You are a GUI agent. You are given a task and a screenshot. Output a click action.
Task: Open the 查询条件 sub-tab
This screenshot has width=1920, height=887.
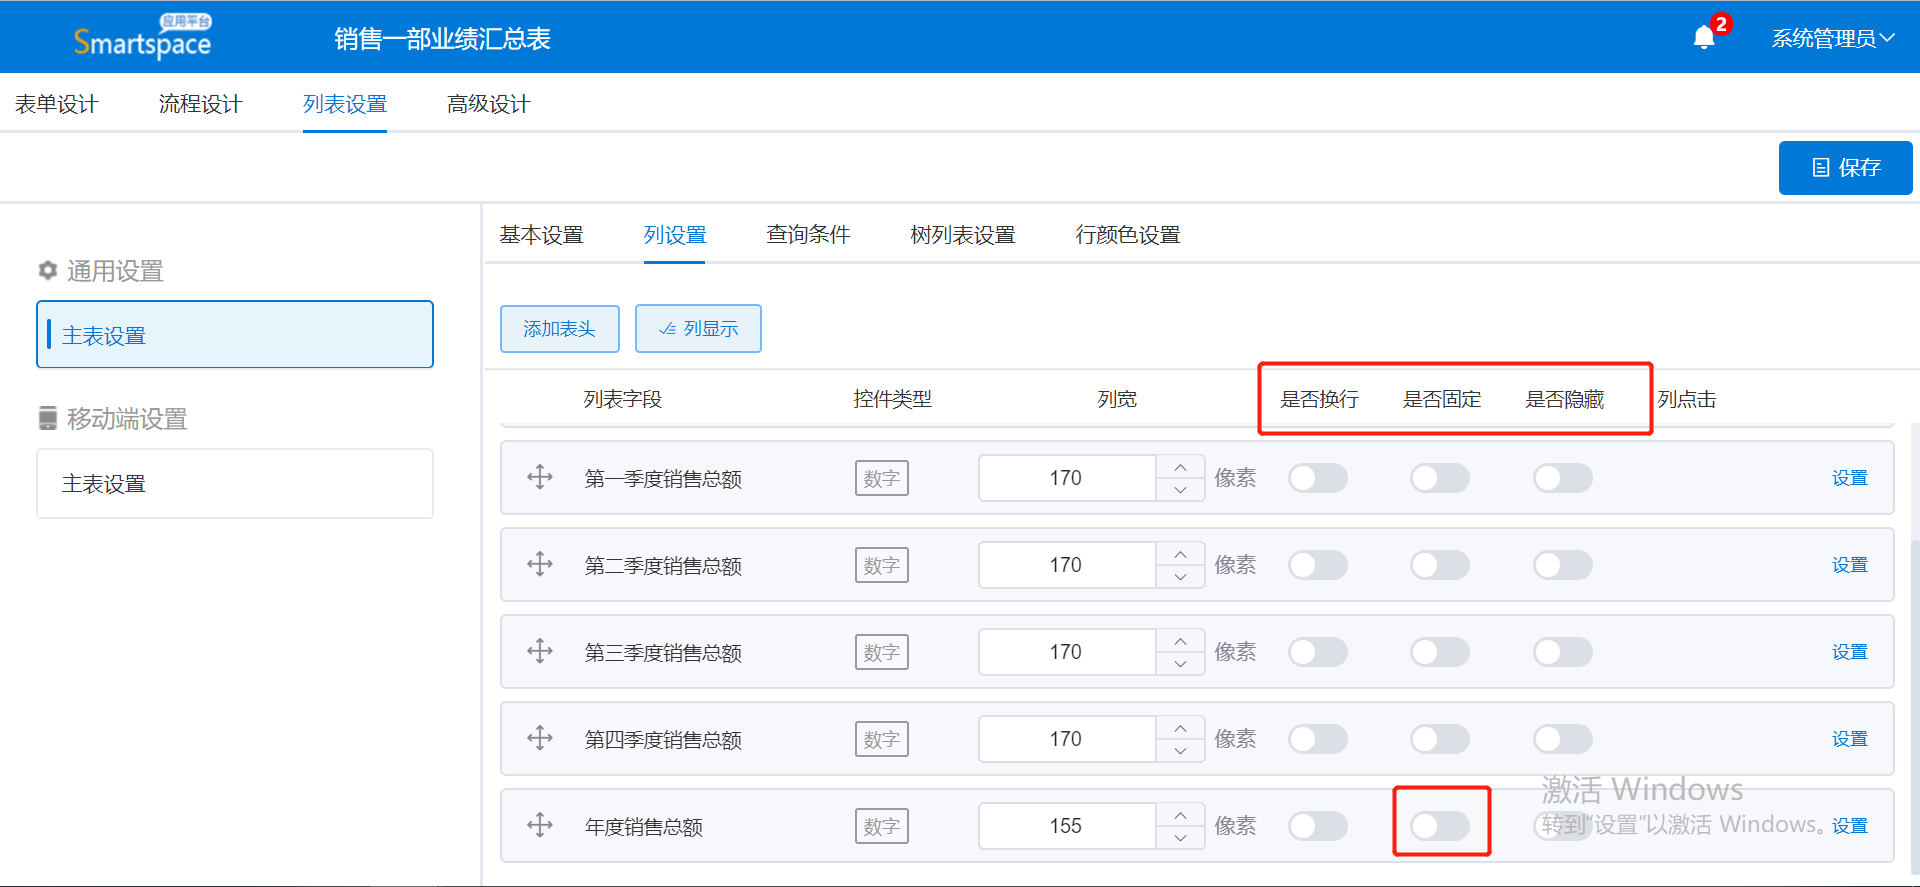tap(808, 235)
